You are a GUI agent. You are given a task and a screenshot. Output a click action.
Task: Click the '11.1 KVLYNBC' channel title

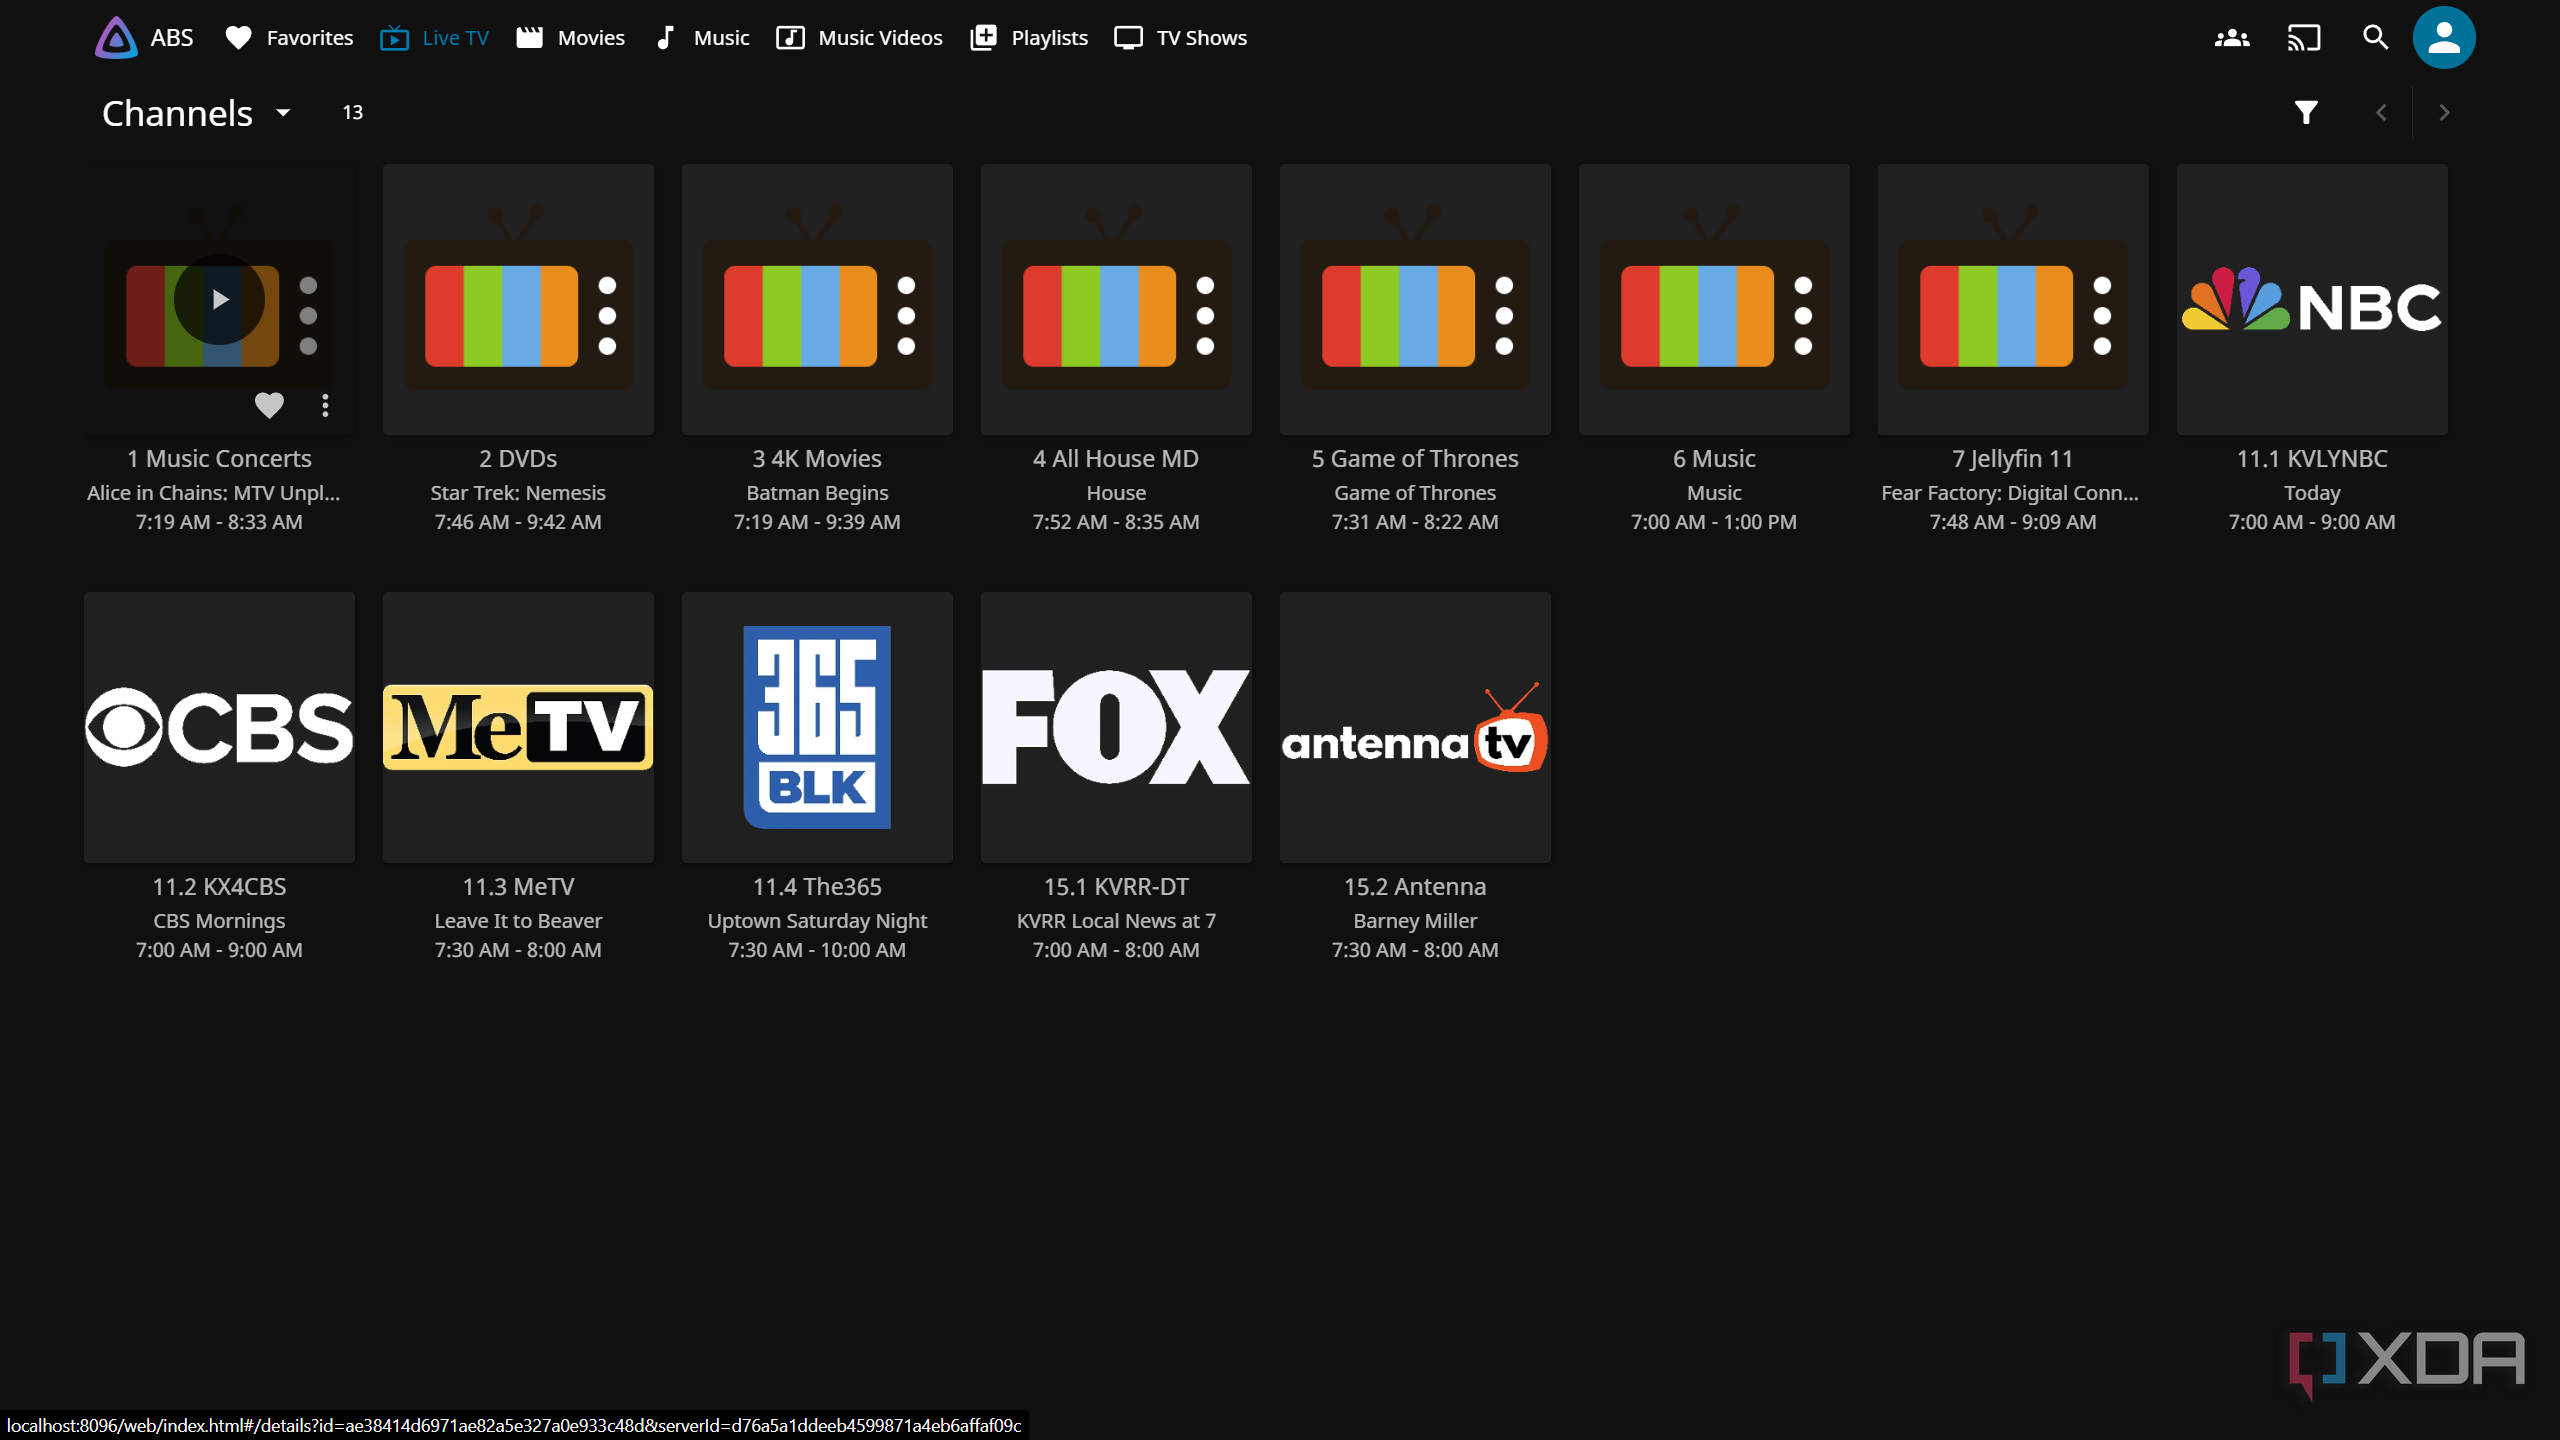[2312, 459]
